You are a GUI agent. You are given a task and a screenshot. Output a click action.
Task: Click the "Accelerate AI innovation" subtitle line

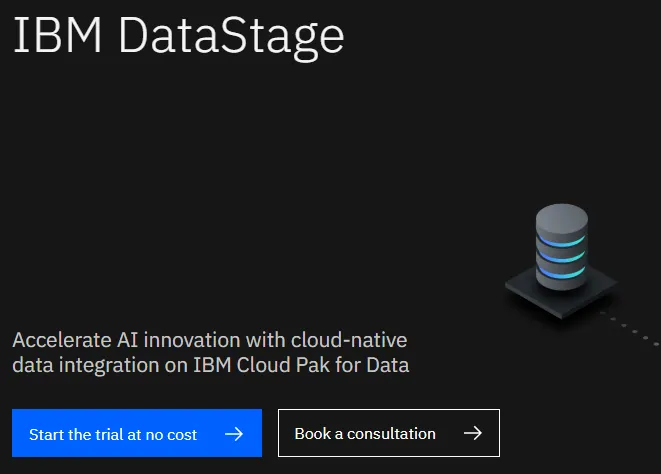(x=210, y=340)
